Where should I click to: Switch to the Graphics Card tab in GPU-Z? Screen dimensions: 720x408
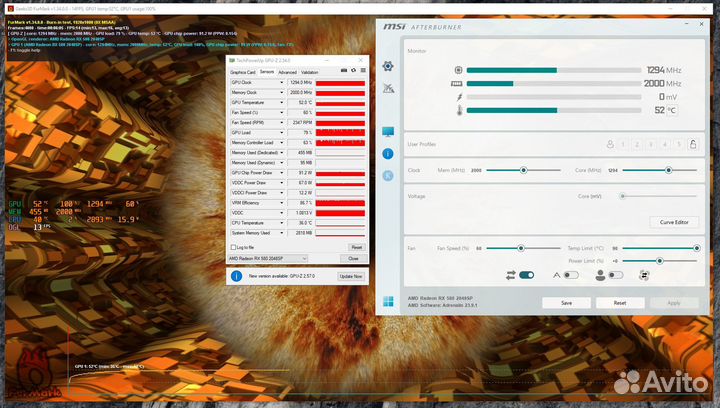click(243, 73)
